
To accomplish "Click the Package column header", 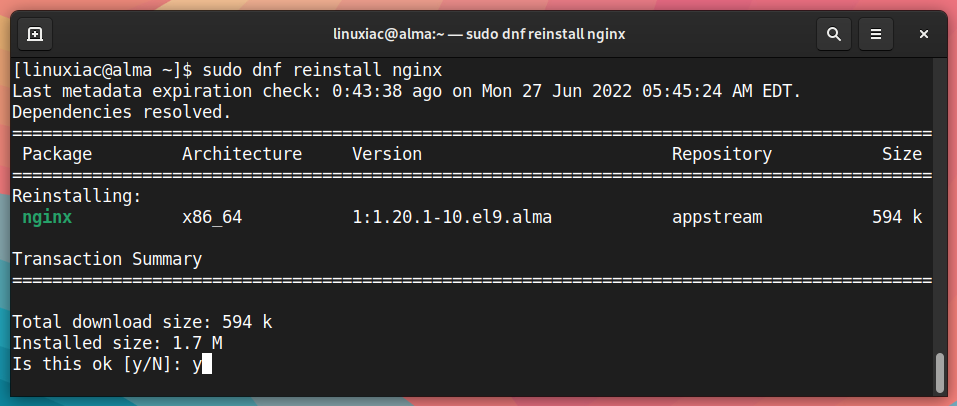I will [x=57, y=154].
